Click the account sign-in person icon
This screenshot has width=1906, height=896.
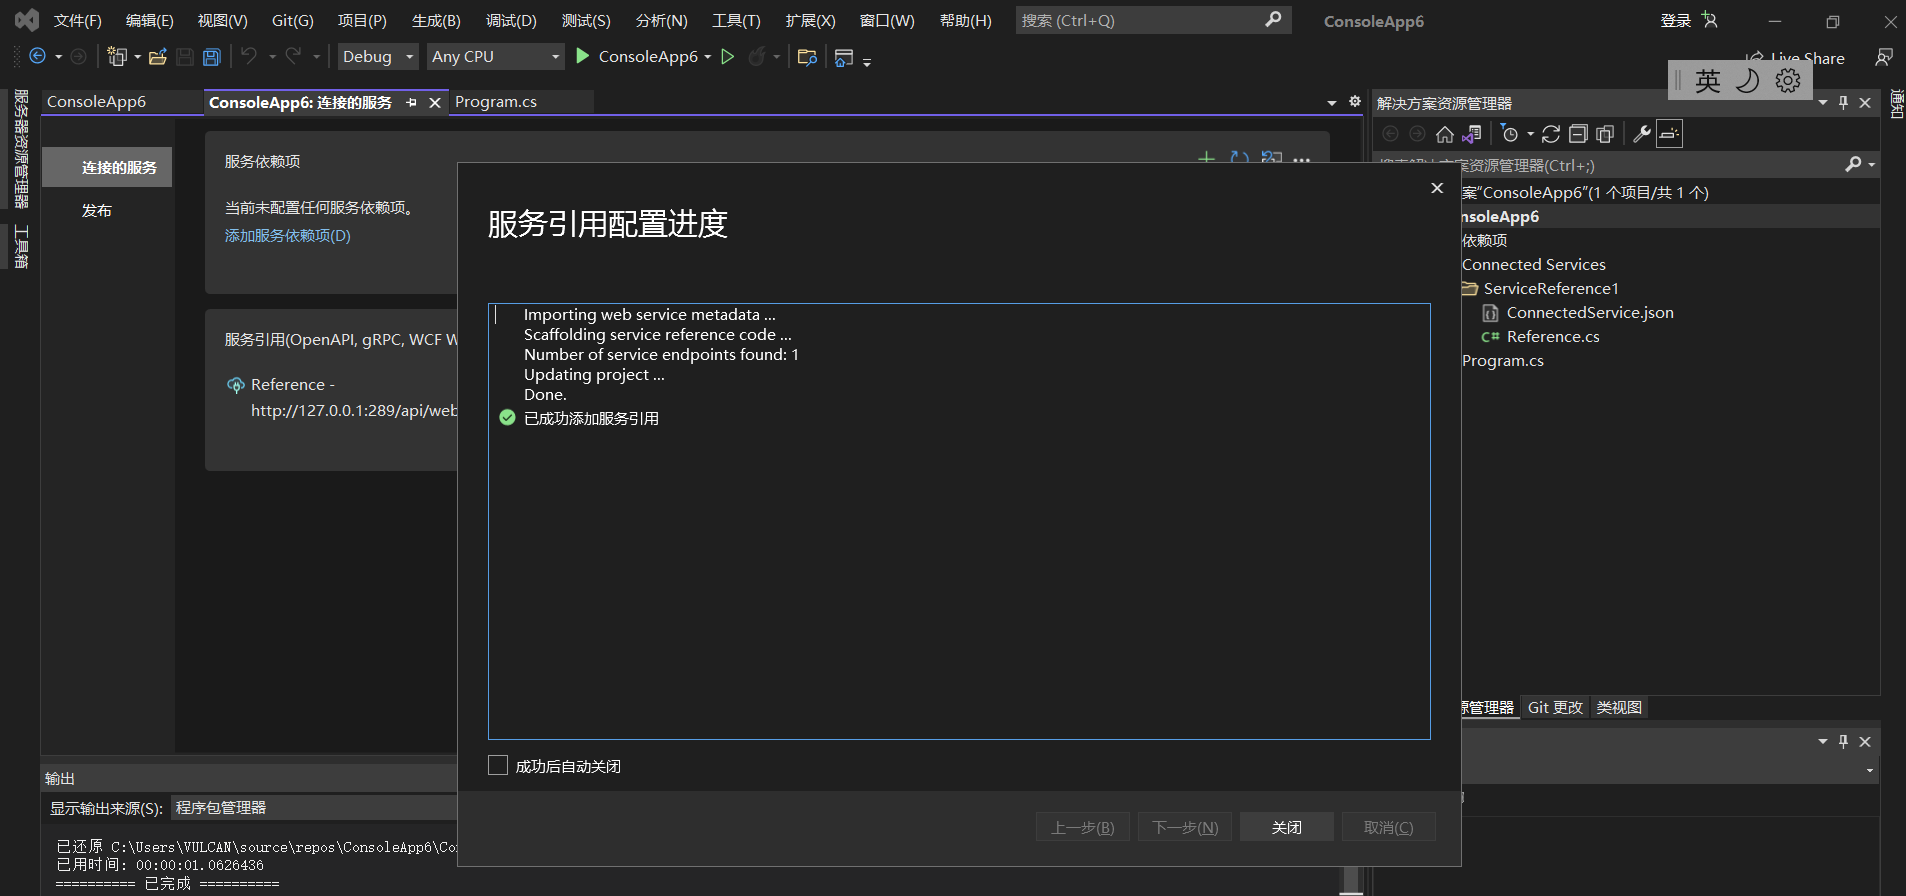click(x=1710, y=20)
